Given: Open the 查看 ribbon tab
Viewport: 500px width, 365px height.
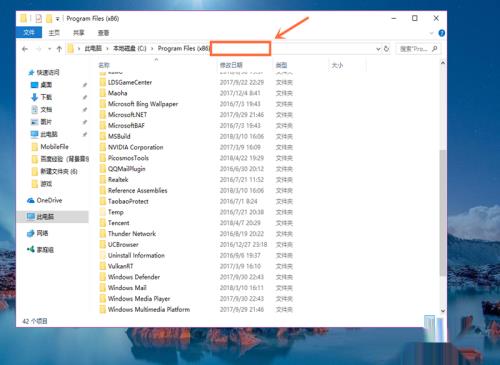Looking at the screenshot, I should point(103,33).
